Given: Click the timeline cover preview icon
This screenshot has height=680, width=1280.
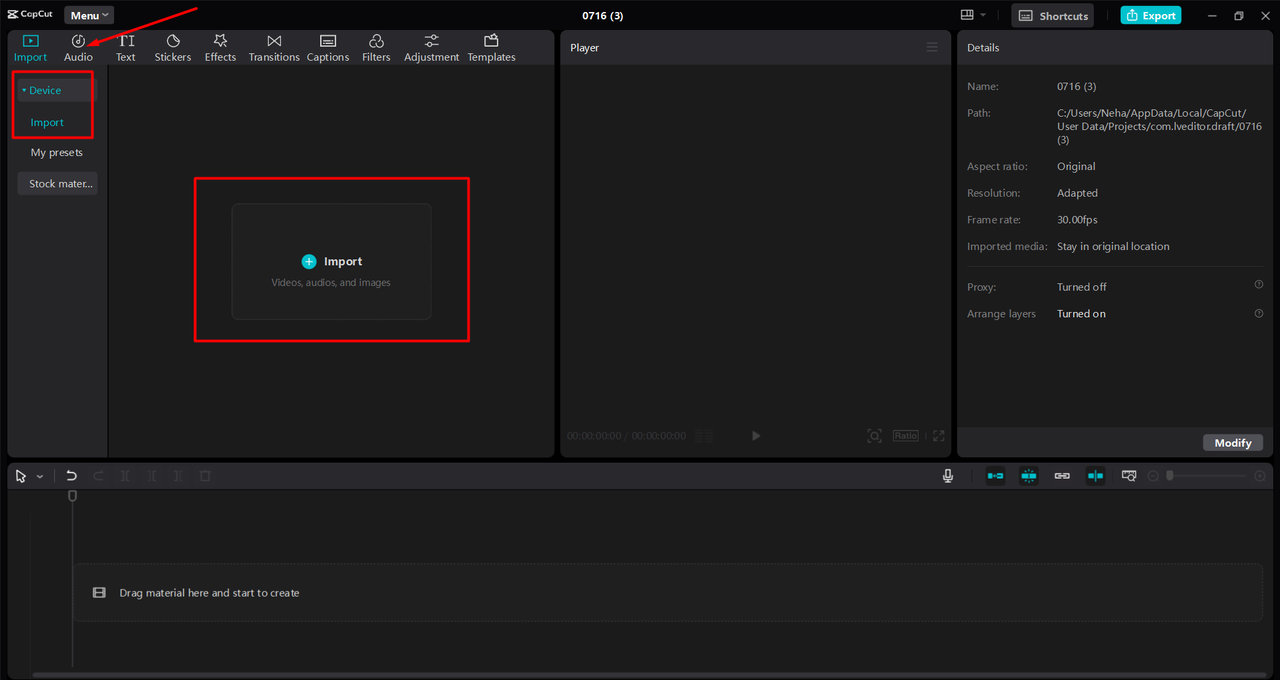Looking at the screenshot, I should (1129, 476).
